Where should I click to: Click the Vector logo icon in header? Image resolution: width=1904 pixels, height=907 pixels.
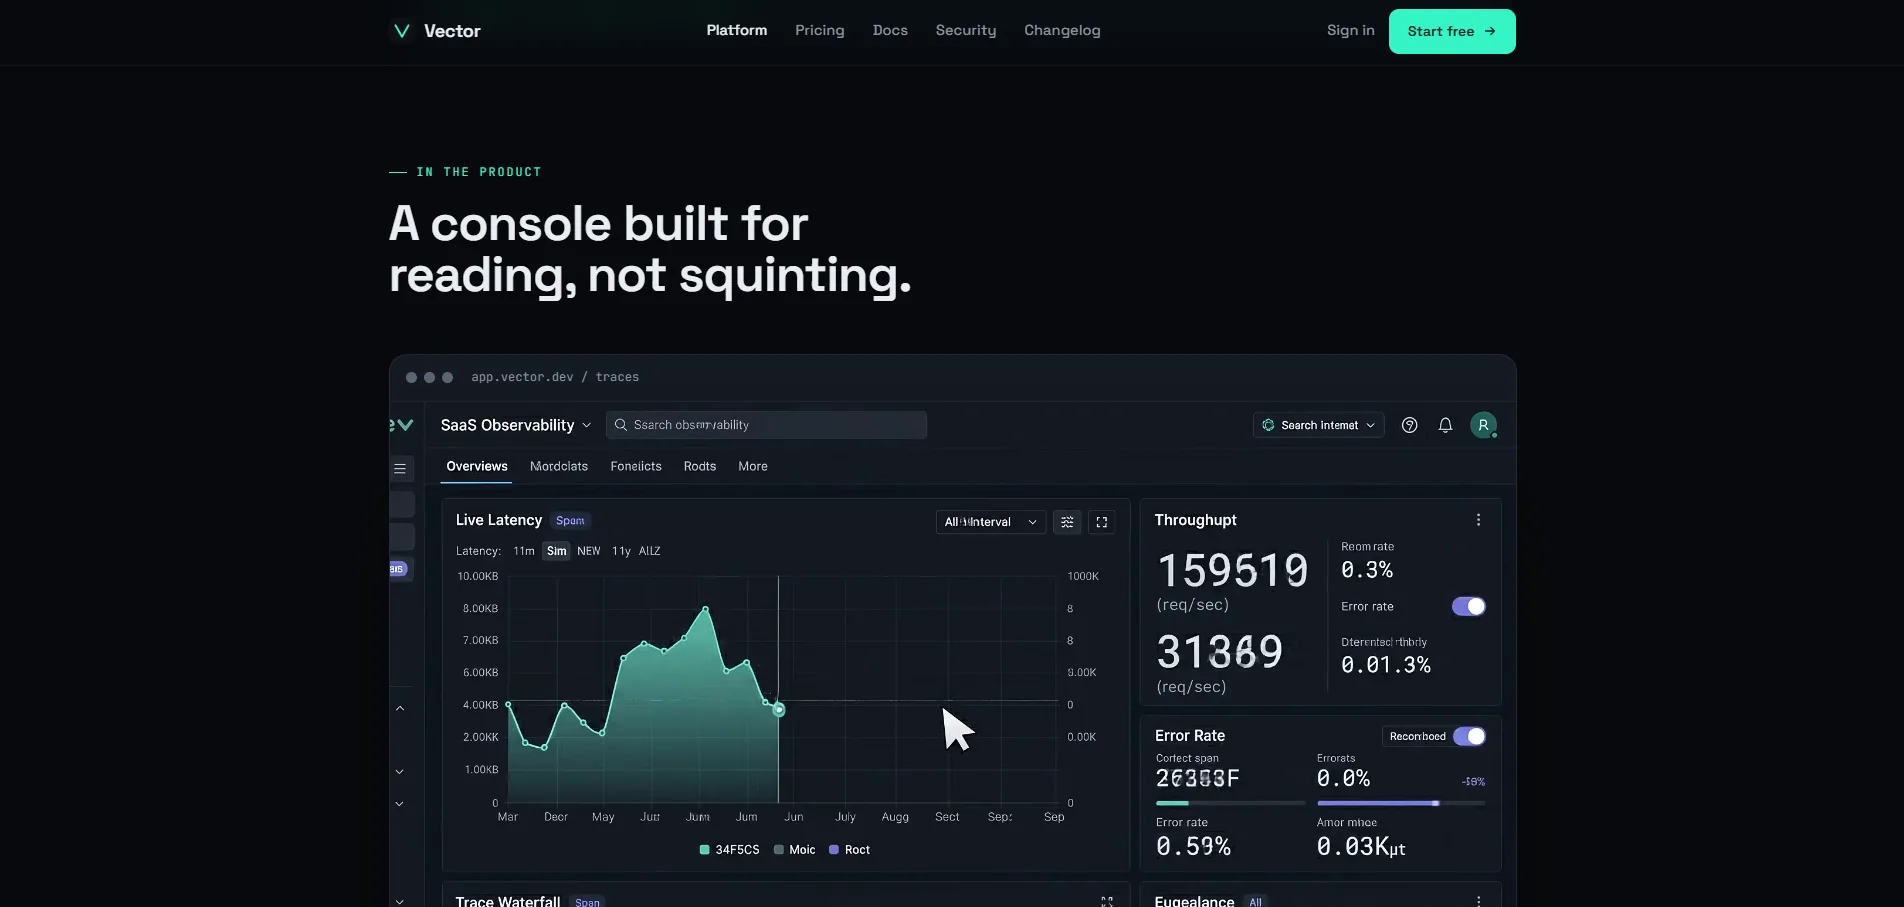coord(402,31)
